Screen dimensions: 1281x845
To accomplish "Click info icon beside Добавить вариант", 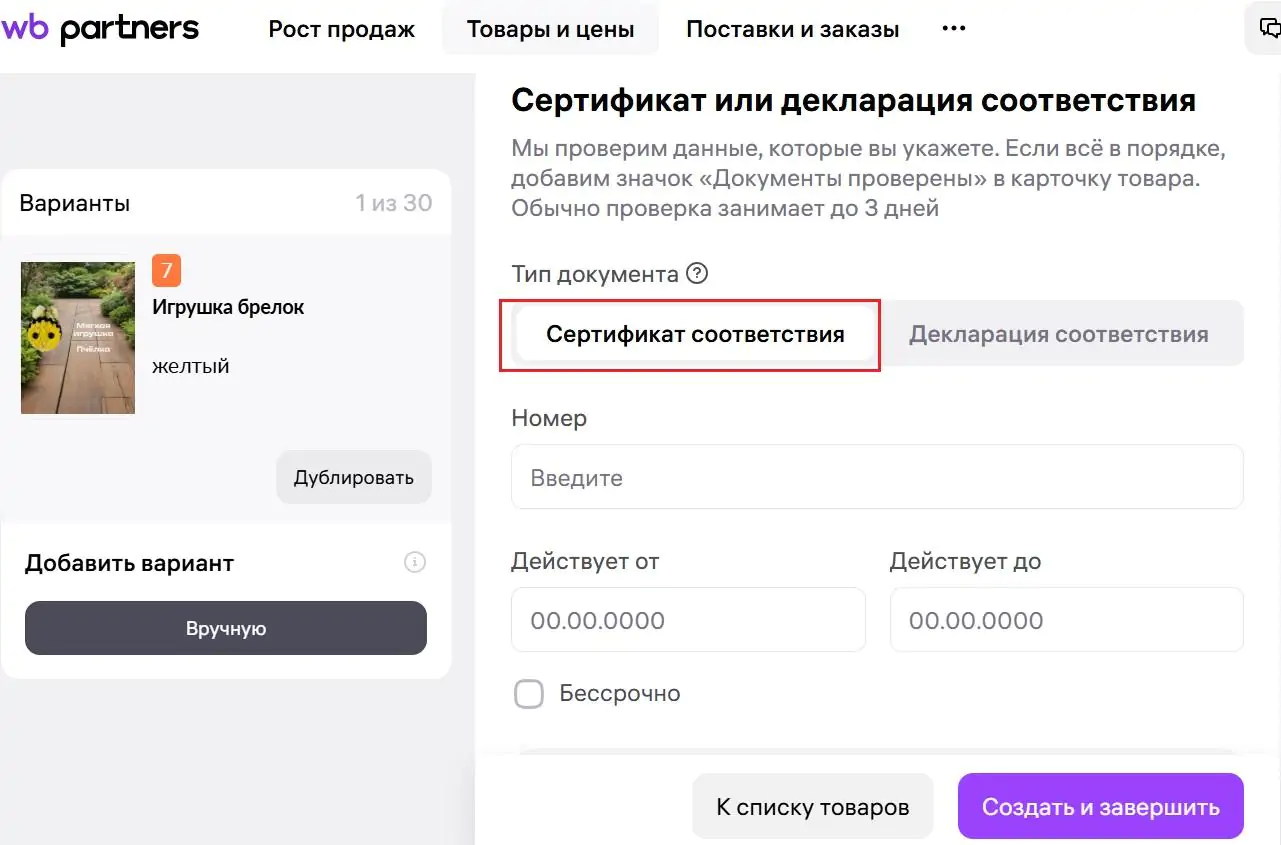I will [415, 562].
